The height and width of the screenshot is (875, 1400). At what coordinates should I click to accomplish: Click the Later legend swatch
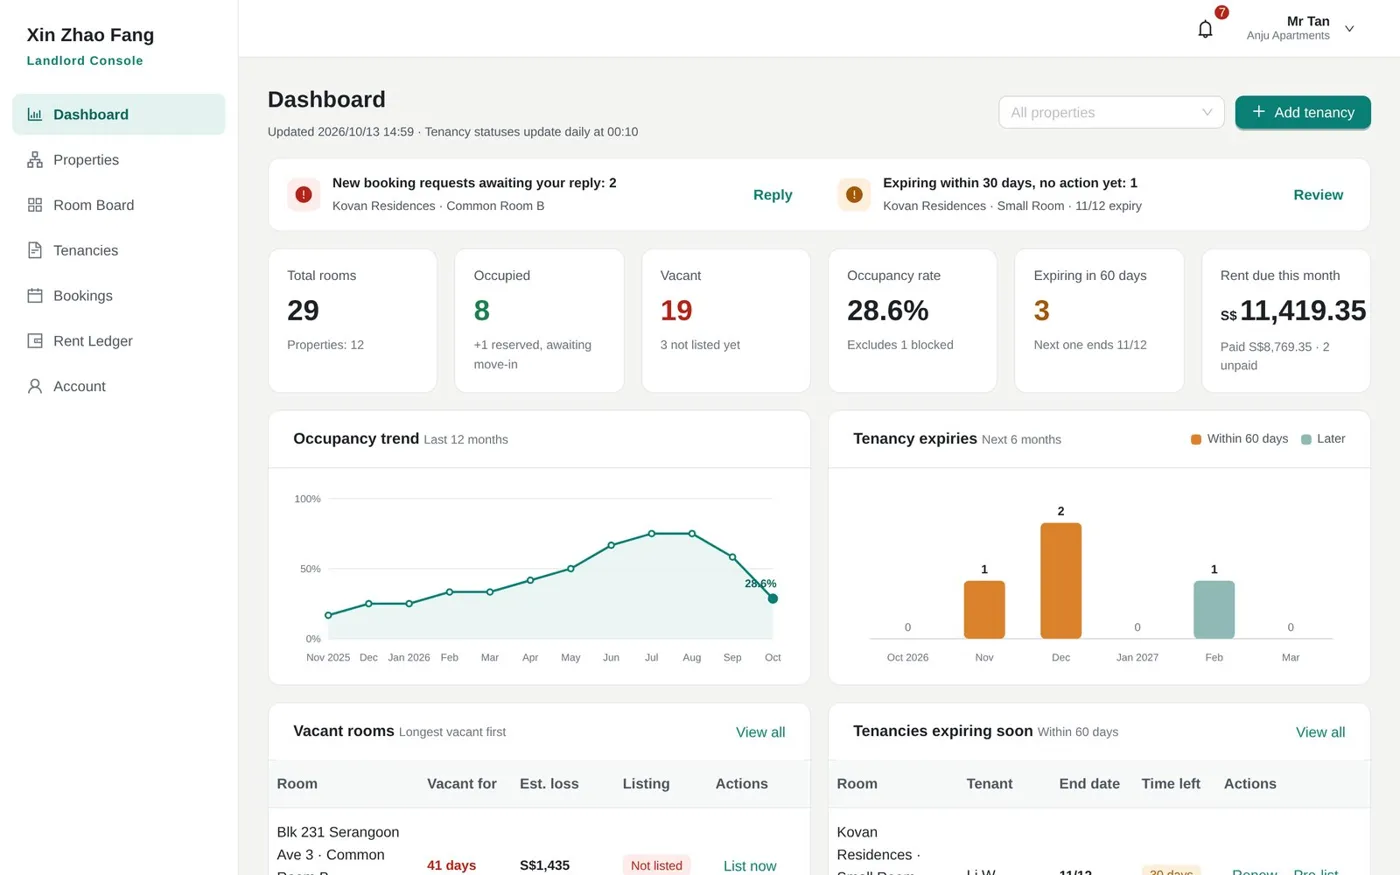(1306, 439)
